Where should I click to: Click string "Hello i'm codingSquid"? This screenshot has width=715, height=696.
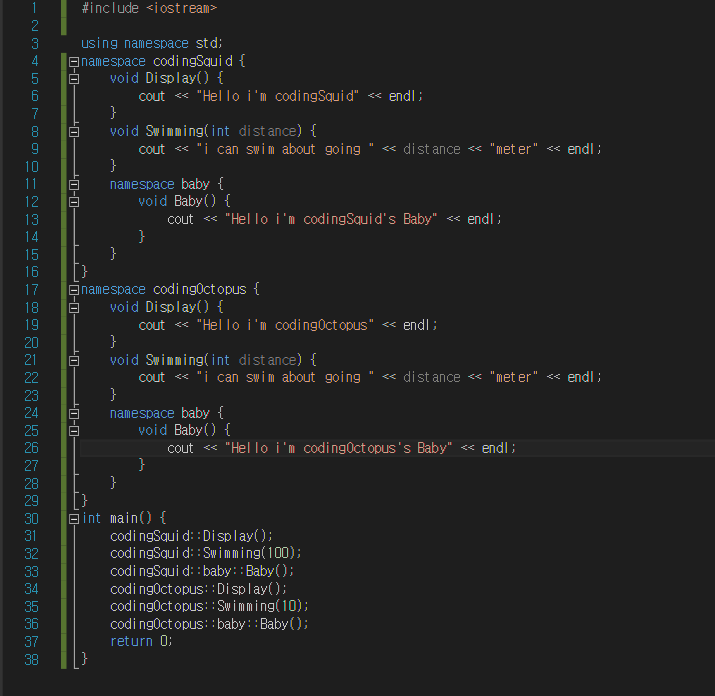[x=277, y=96]
